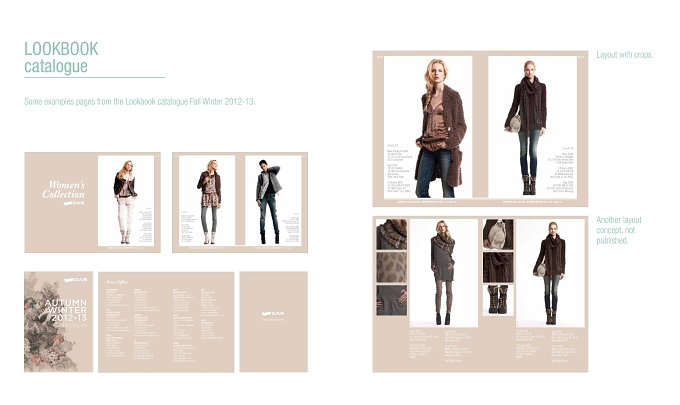Open the dark-haired model in grey jacket page
The image size is (680, 405).
[x=273, y=200]
